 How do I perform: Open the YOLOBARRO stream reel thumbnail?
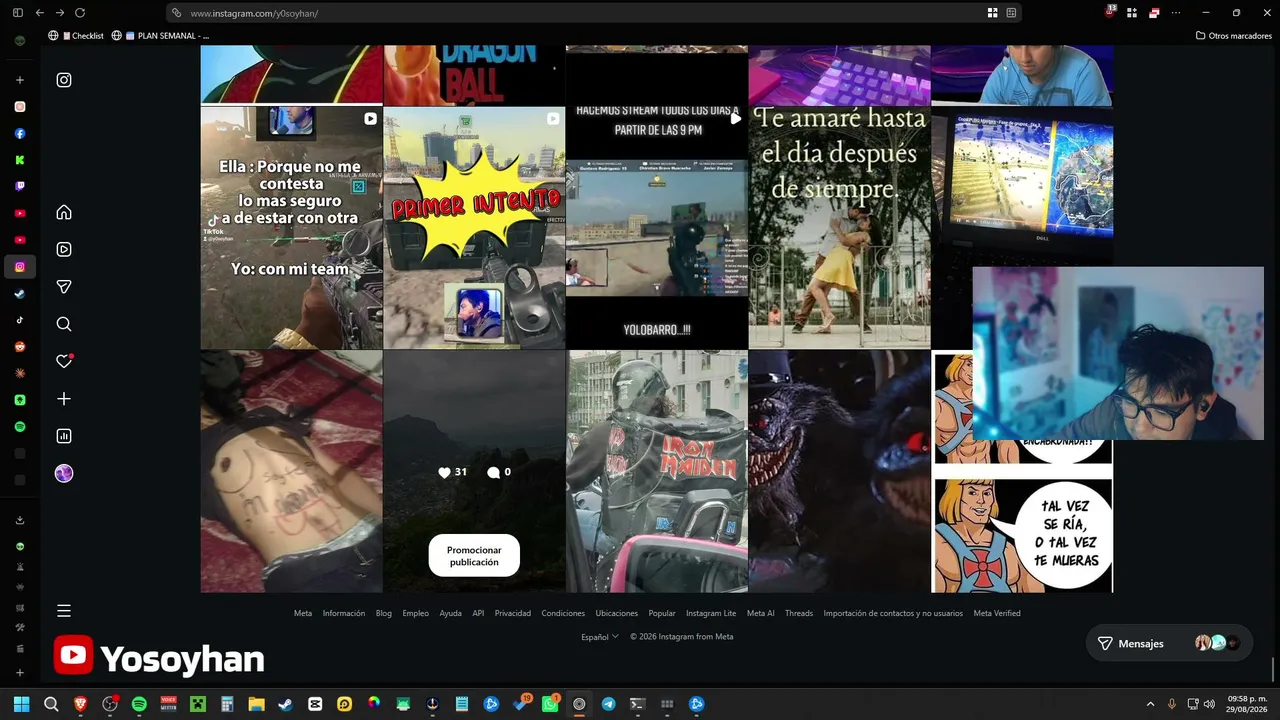point(657,228)
